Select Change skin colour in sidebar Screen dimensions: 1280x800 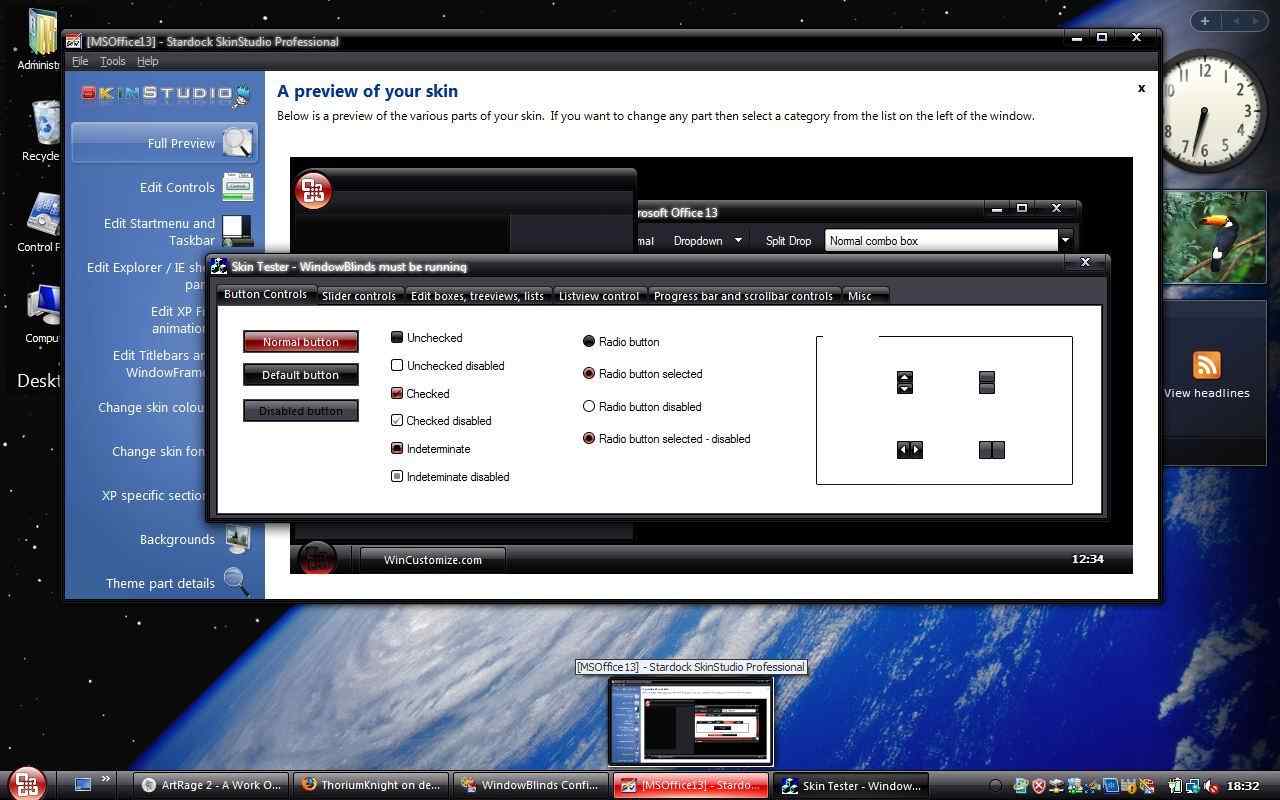click(151, 407)
